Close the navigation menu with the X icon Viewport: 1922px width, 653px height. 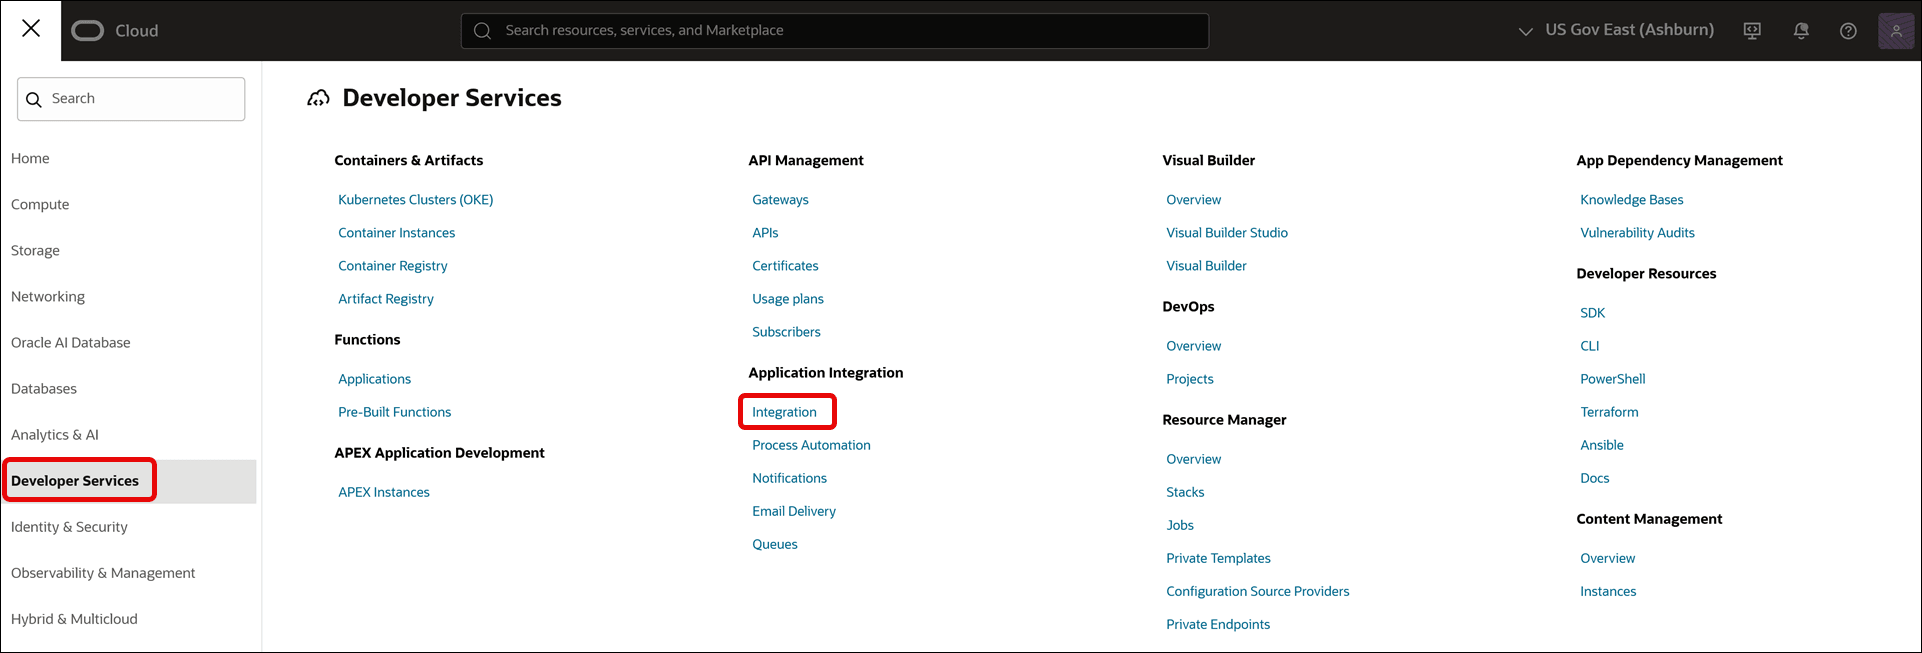pyautogui.click(x=31, y=28)
